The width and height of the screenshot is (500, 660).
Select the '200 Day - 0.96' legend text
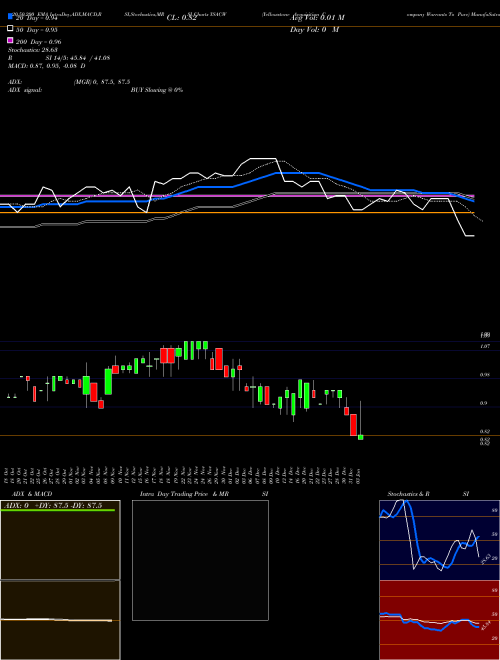point(38,42)
